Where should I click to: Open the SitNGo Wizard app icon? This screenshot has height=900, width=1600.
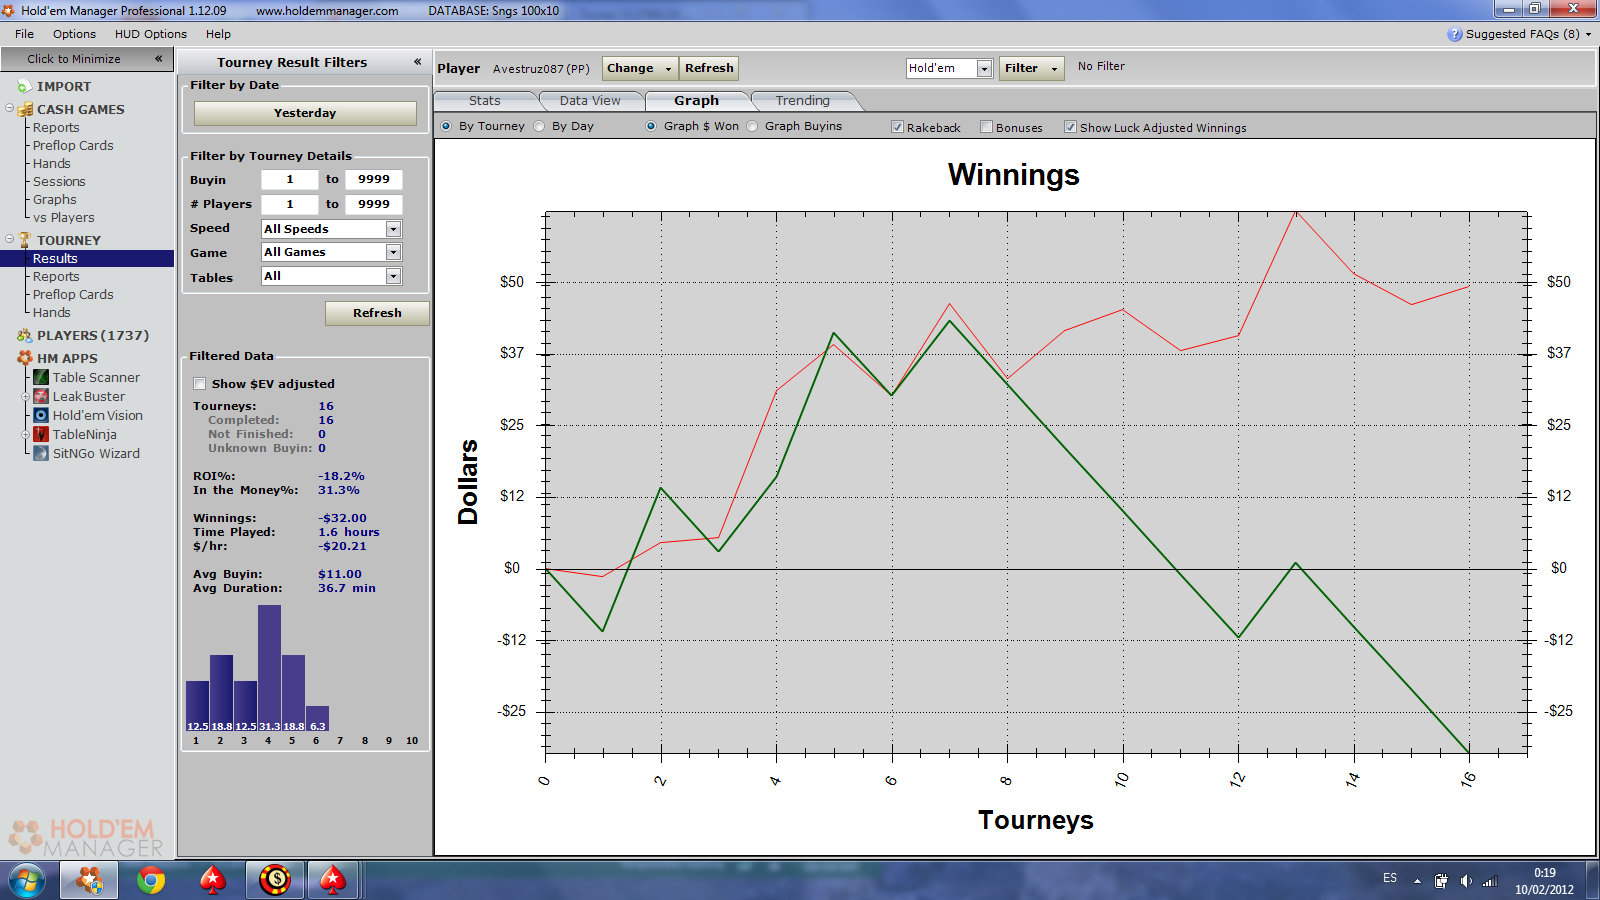pyautogui.click(x=41, y=453)
